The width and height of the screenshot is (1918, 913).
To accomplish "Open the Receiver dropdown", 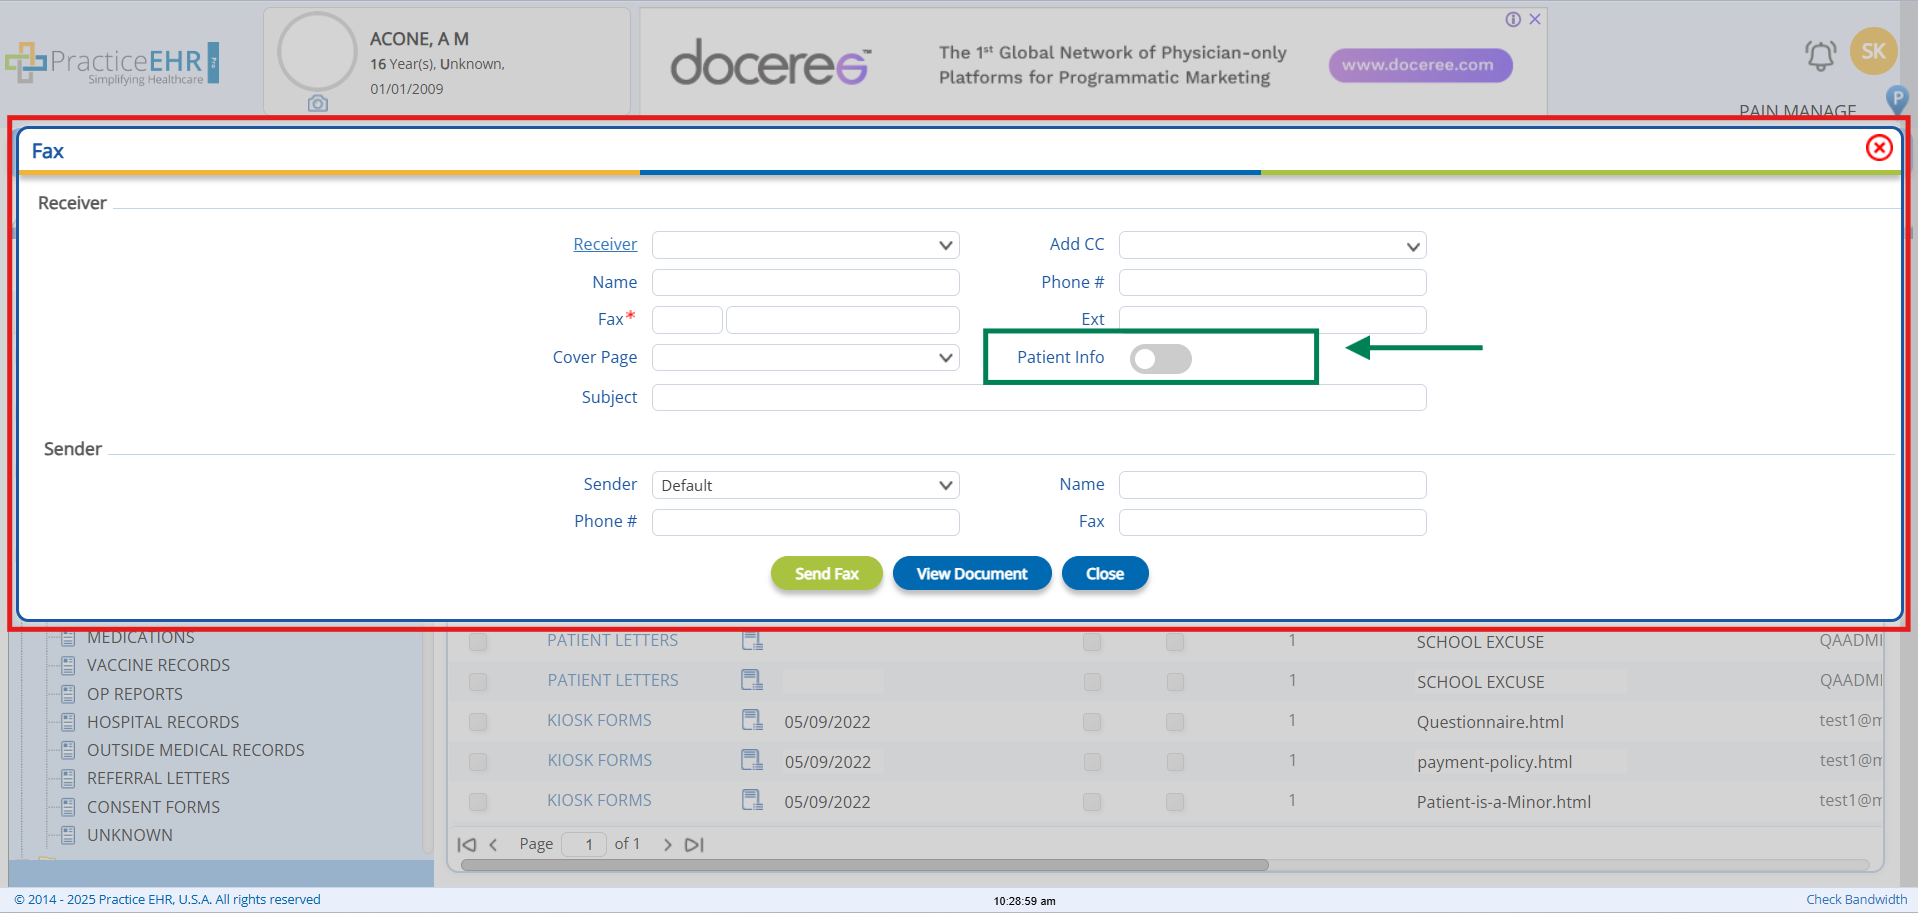I will coord(805,245).
